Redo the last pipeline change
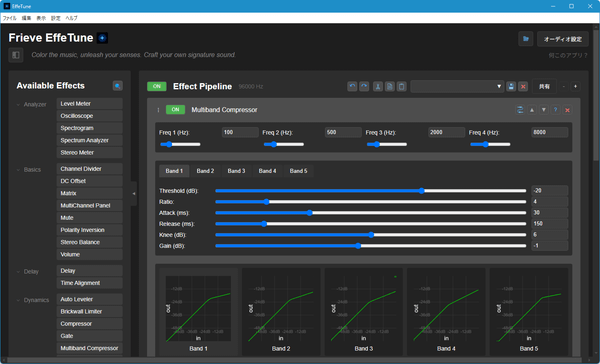The height and width of the screenshot is (364, 600). pos(364,87)
